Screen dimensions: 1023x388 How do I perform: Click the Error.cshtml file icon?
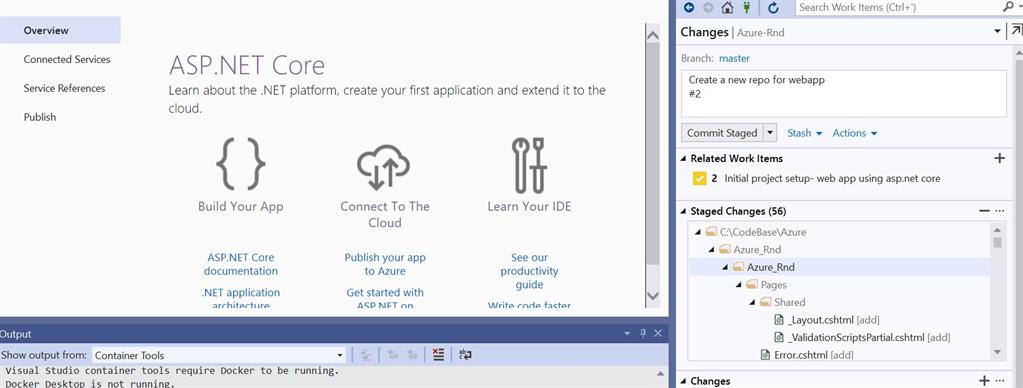coord(766,355)
